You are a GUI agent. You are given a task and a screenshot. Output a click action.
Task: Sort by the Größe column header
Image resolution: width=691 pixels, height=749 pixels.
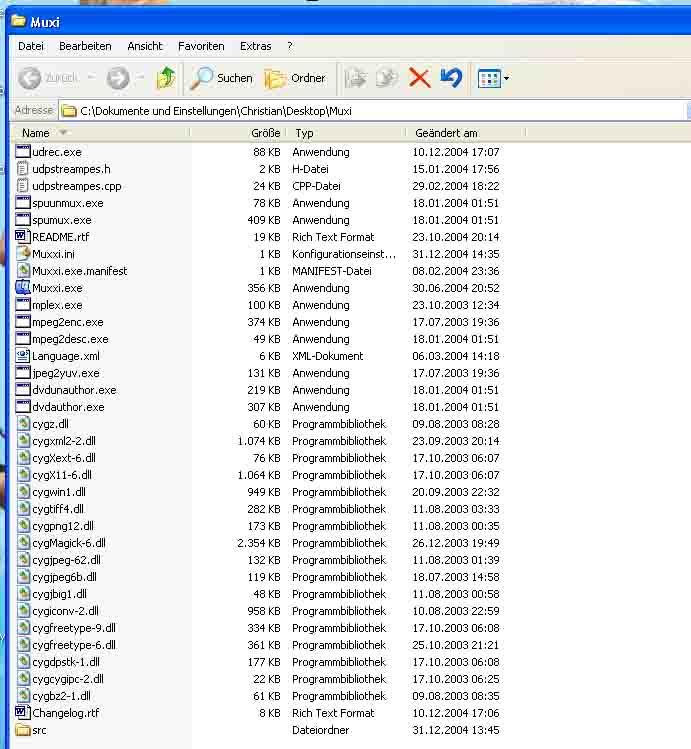(238, 133)
